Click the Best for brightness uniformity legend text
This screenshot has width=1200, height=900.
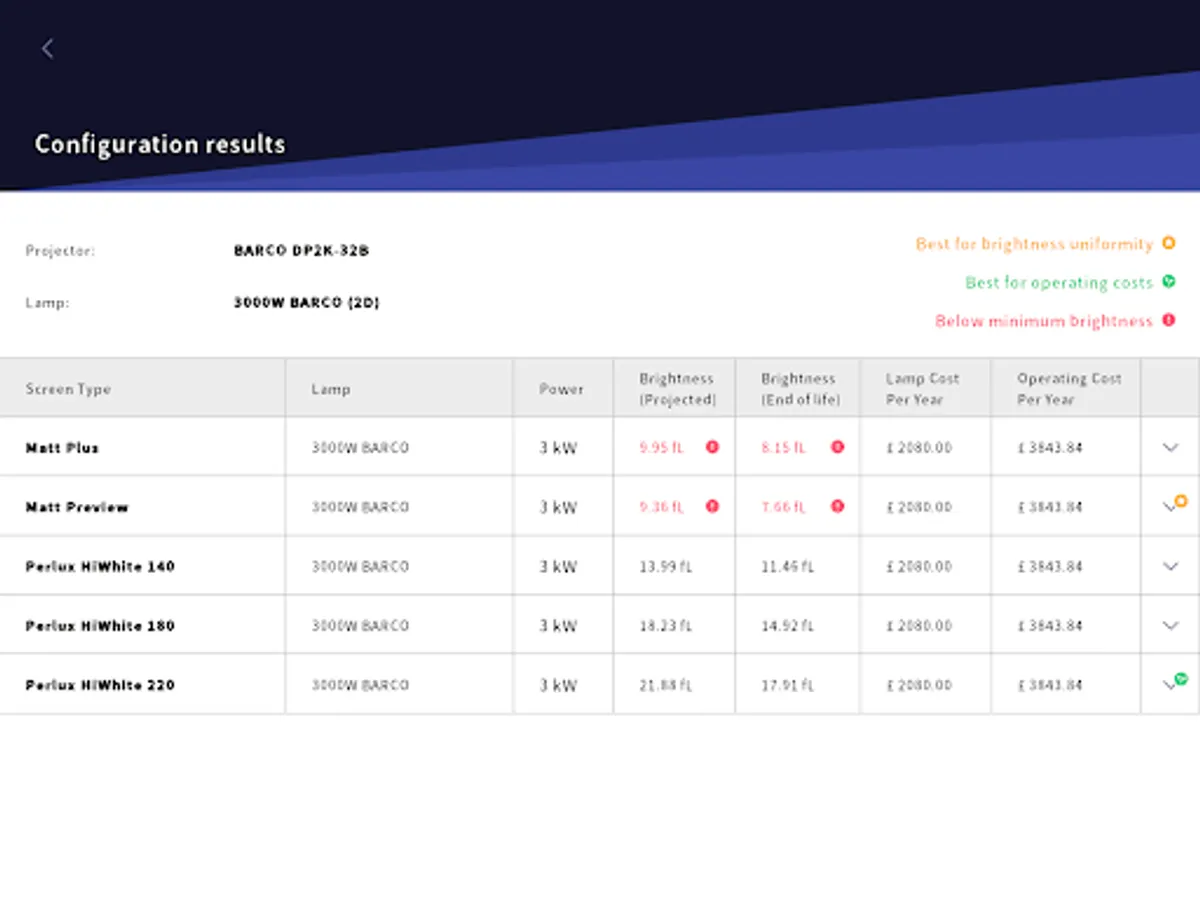pos(1034,244)
